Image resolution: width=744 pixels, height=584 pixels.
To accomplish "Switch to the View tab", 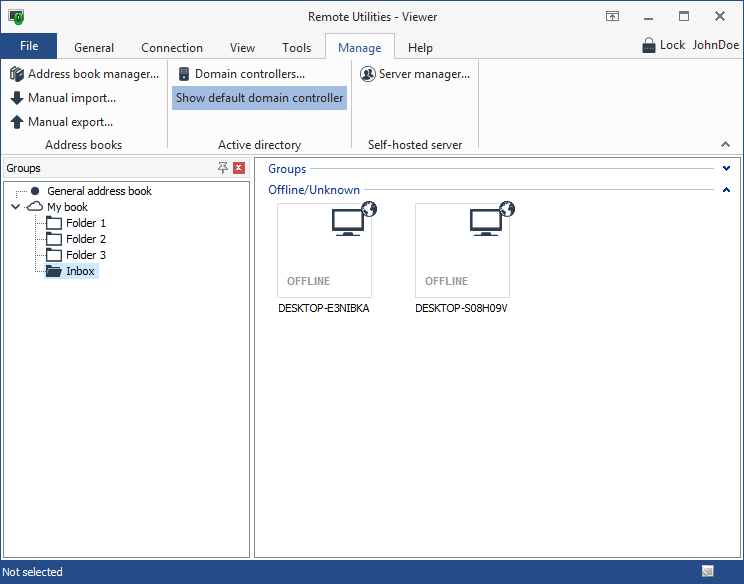I will pos(242,48).
